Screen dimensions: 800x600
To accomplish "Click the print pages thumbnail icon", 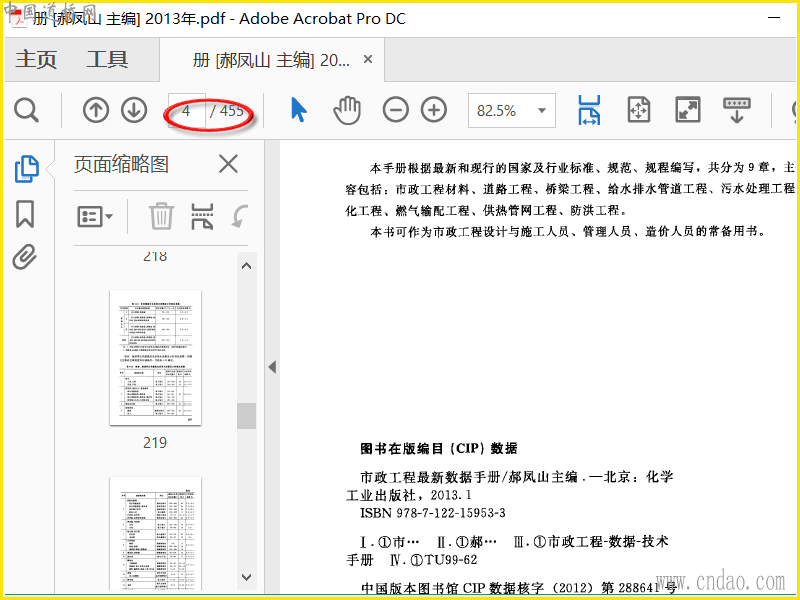I will tap(202, 217).
